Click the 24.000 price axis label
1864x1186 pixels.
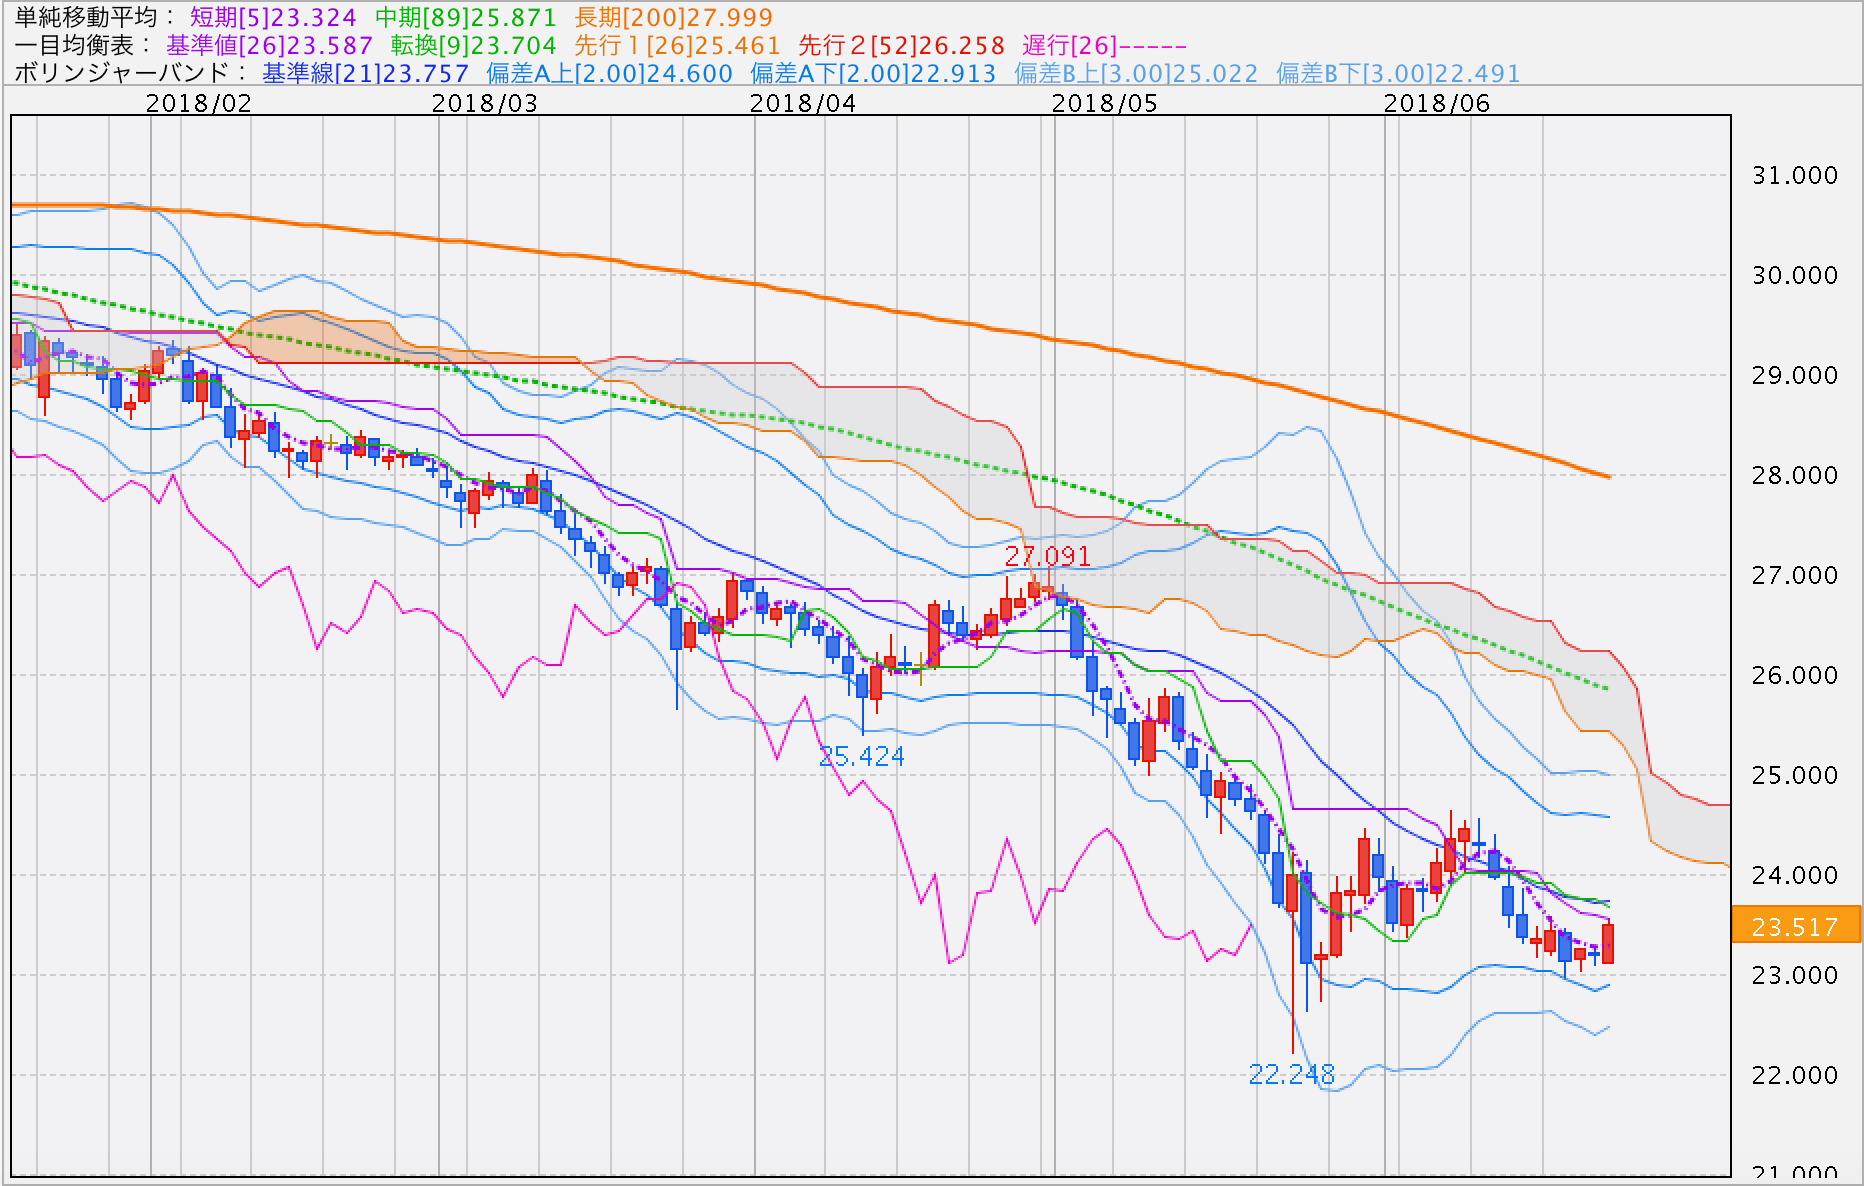(x=1795, y=875)
